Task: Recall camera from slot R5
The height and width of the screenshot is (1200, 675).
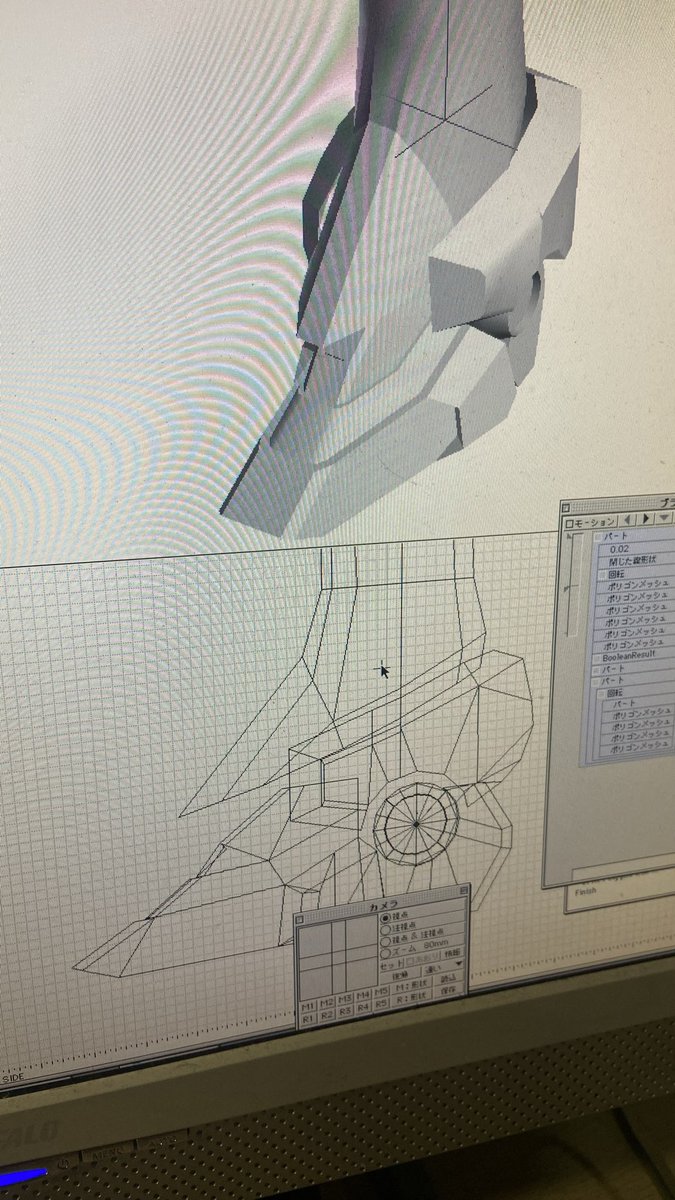Action: pyautogui.click(x=381, y=1003)
